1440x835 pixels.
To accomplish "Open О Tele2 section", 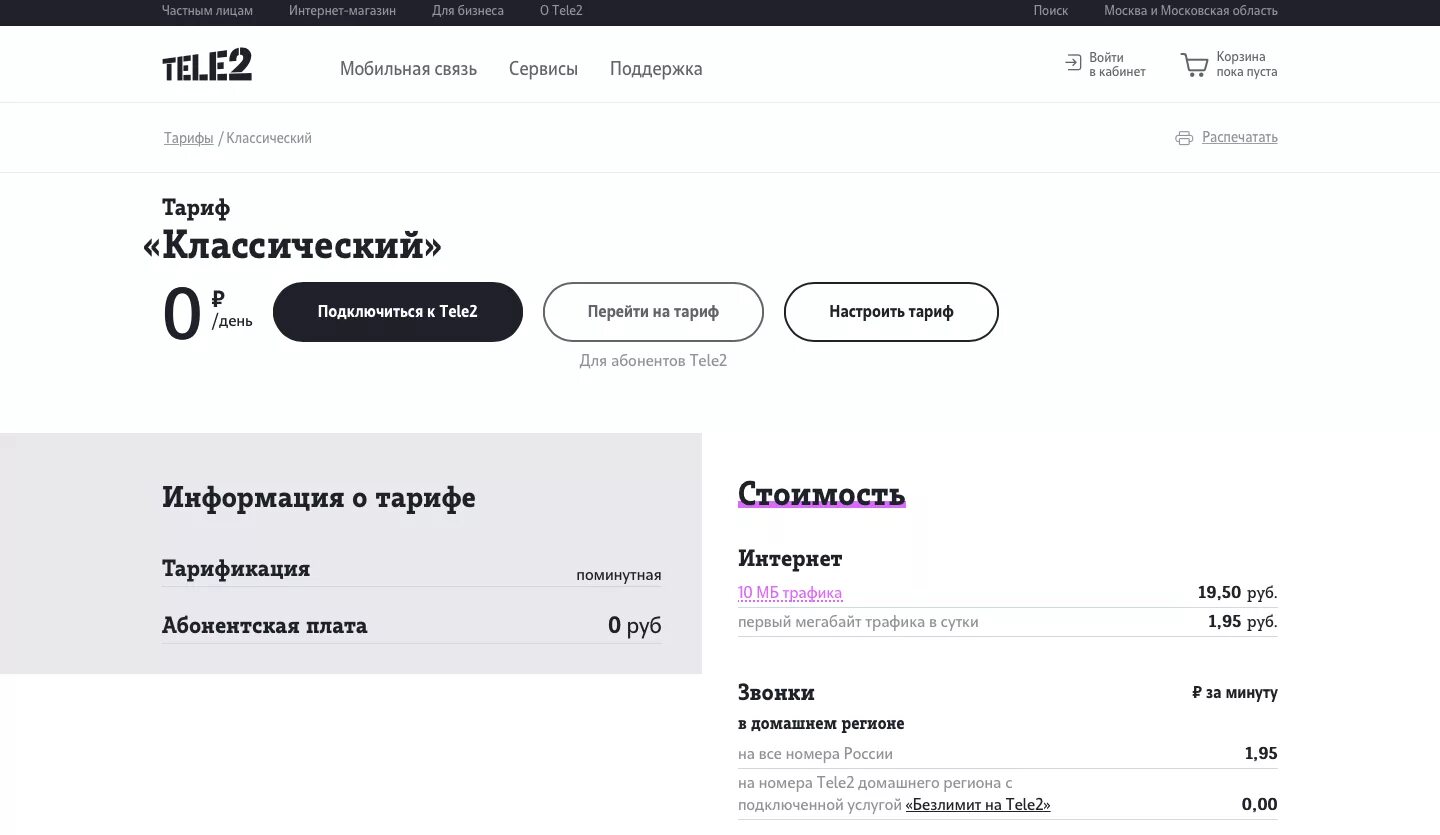I will (x=561, y=11).
